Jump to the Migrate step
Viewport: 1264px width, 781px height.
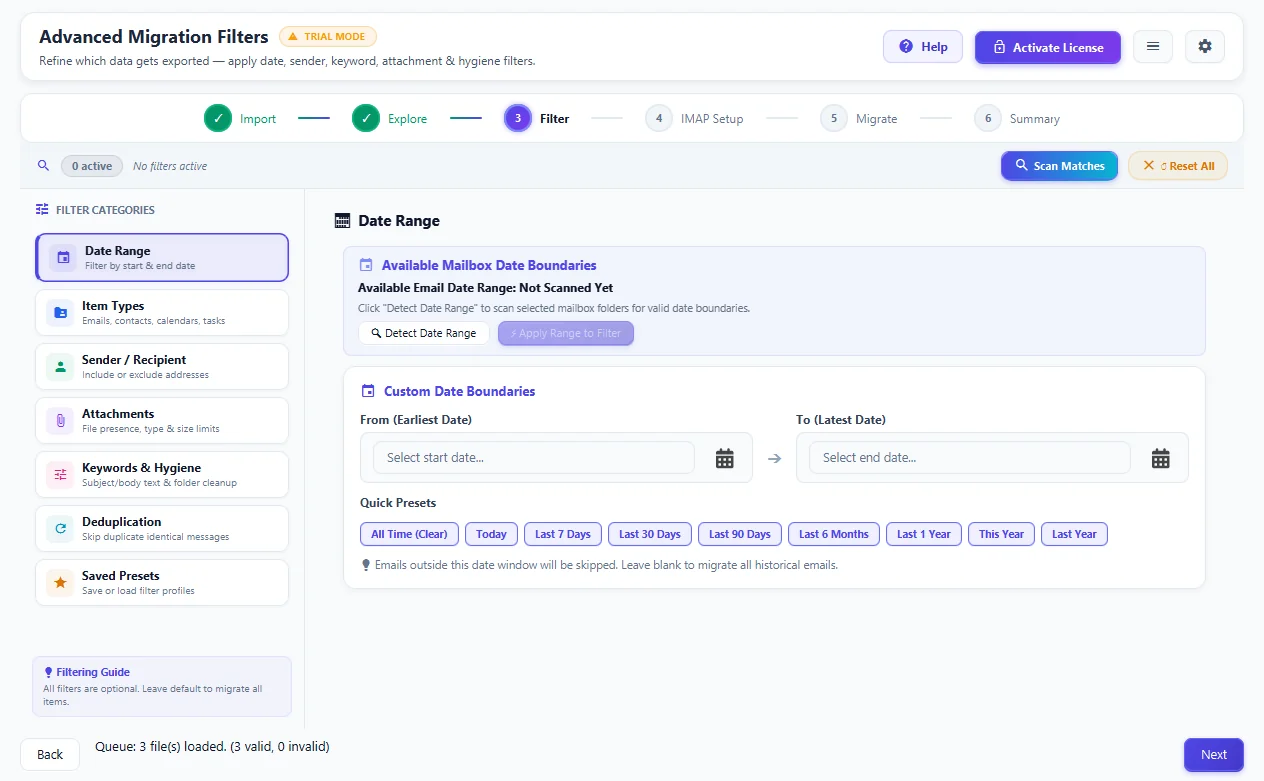859,118
